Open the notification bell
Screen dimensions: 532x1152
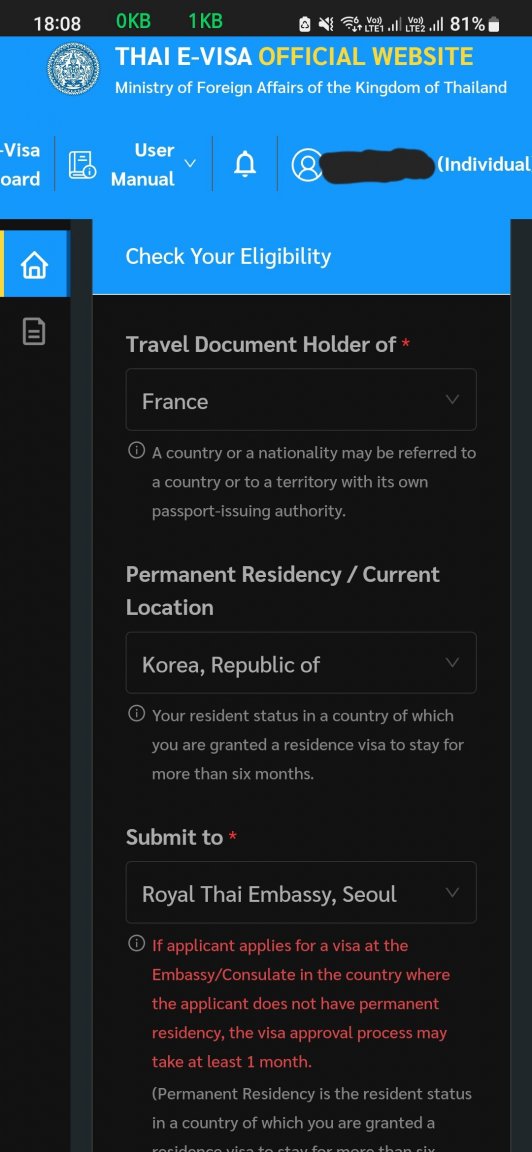coord(245,165)
